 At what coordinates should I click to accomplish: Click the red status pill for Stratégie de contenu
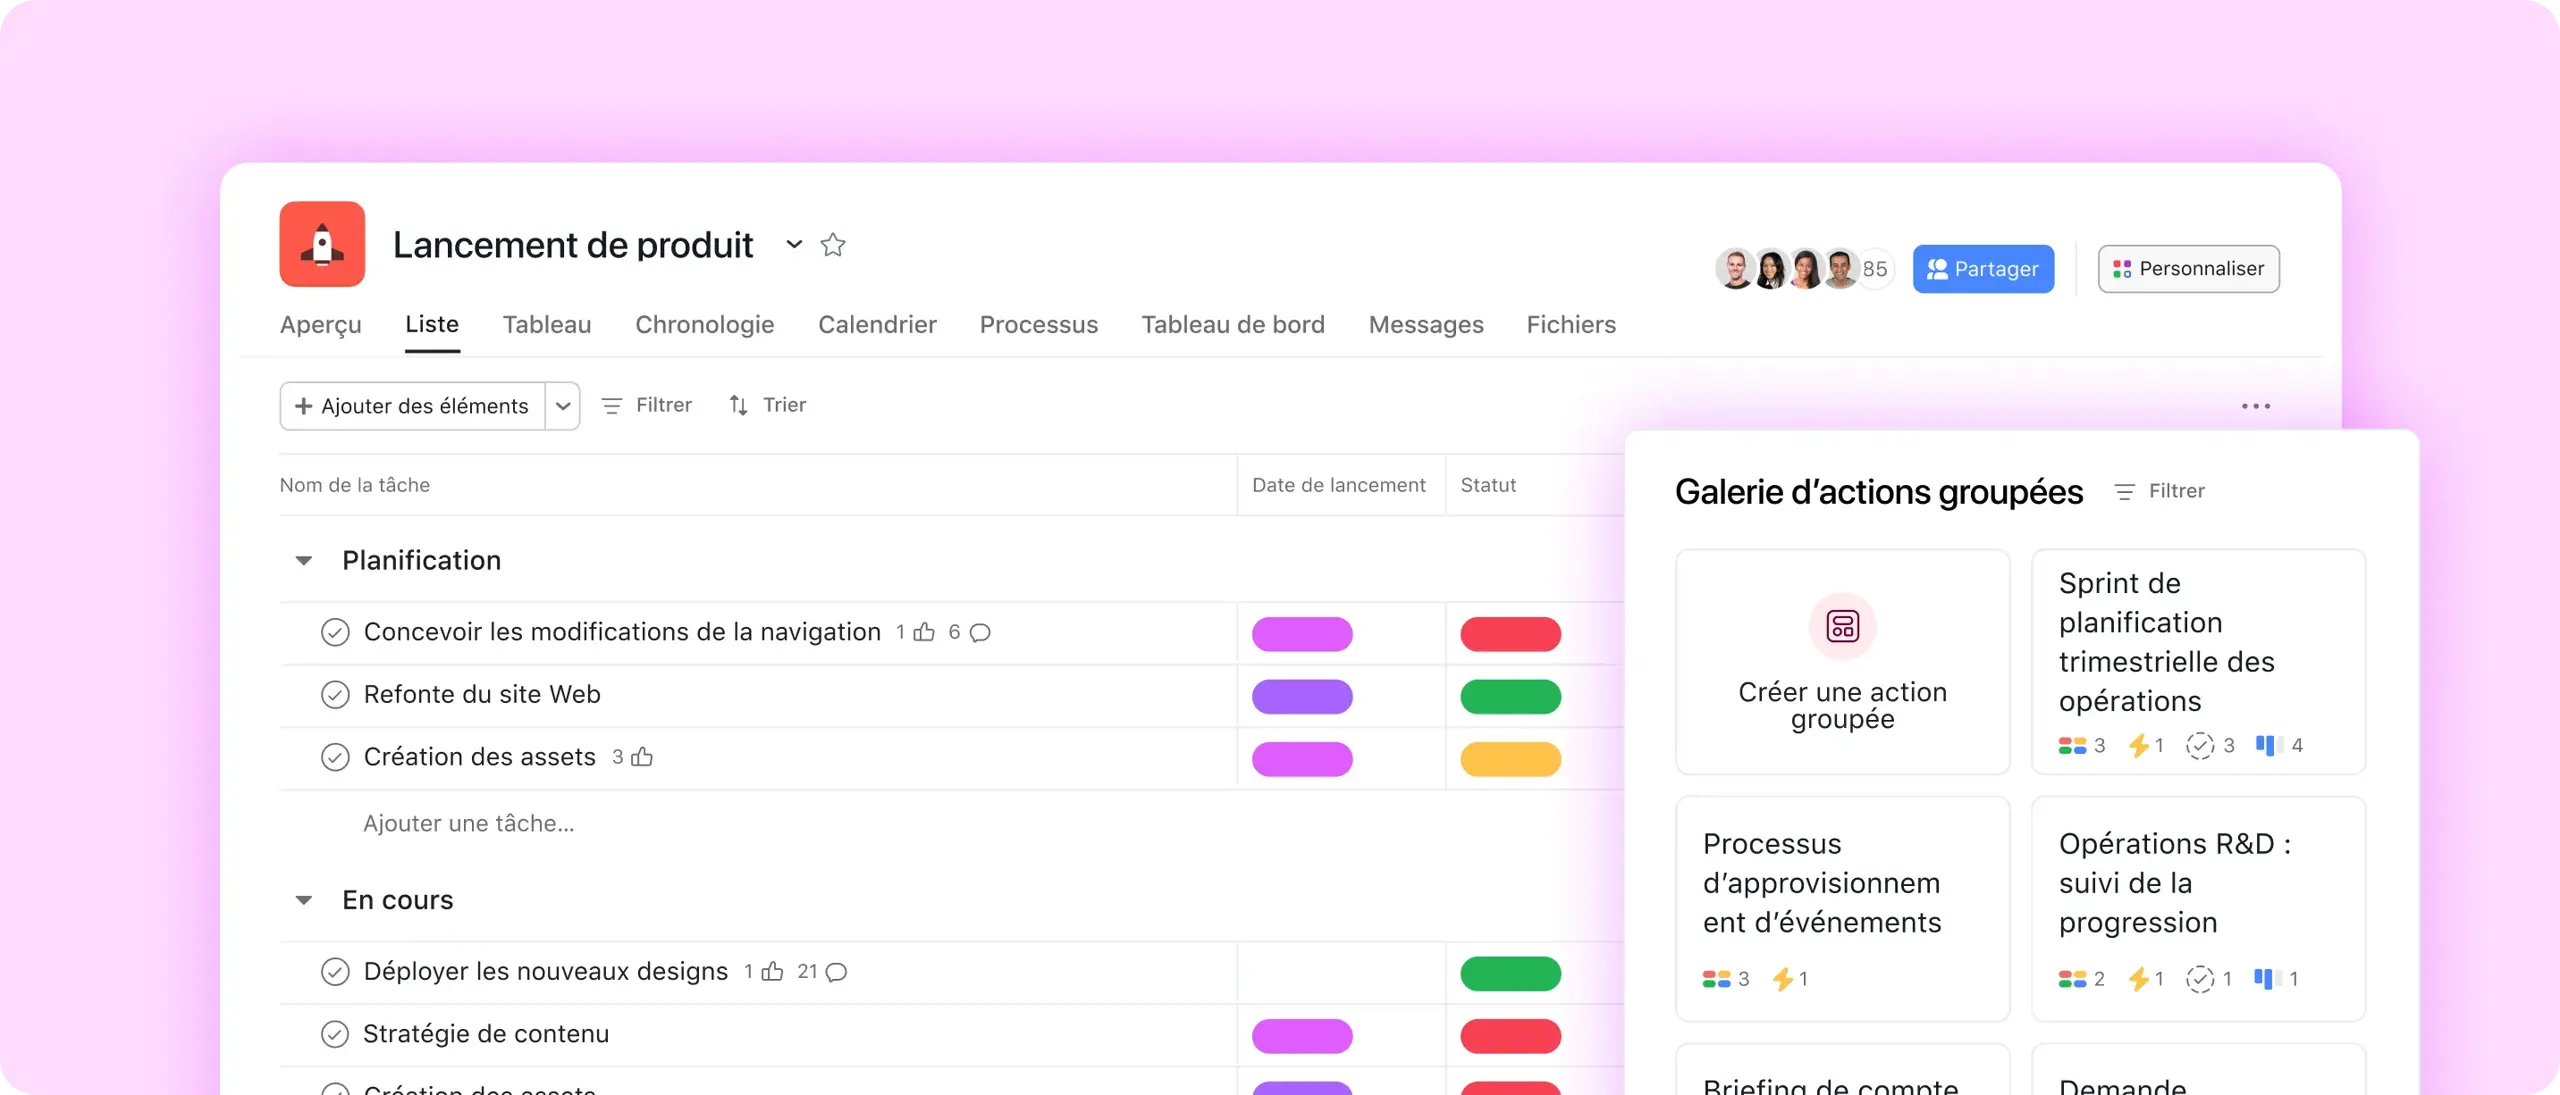(x=1510, y=1036)
